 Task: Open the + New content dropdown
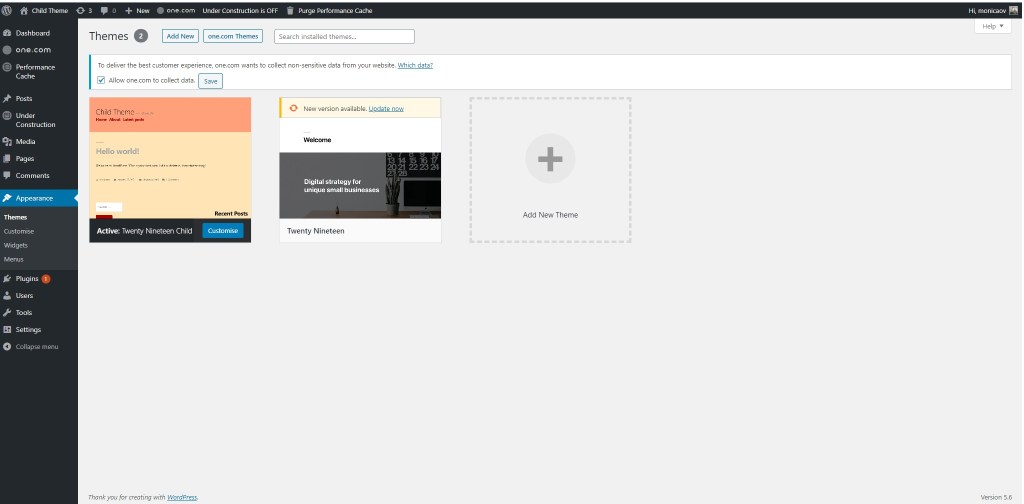[137, 10]
